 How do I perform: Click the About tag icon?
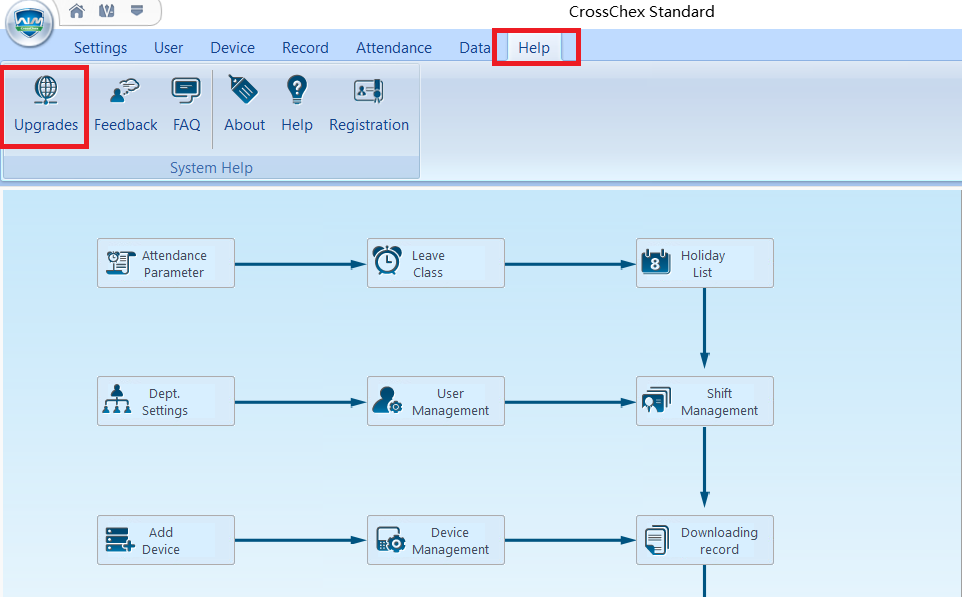(244, 91)
